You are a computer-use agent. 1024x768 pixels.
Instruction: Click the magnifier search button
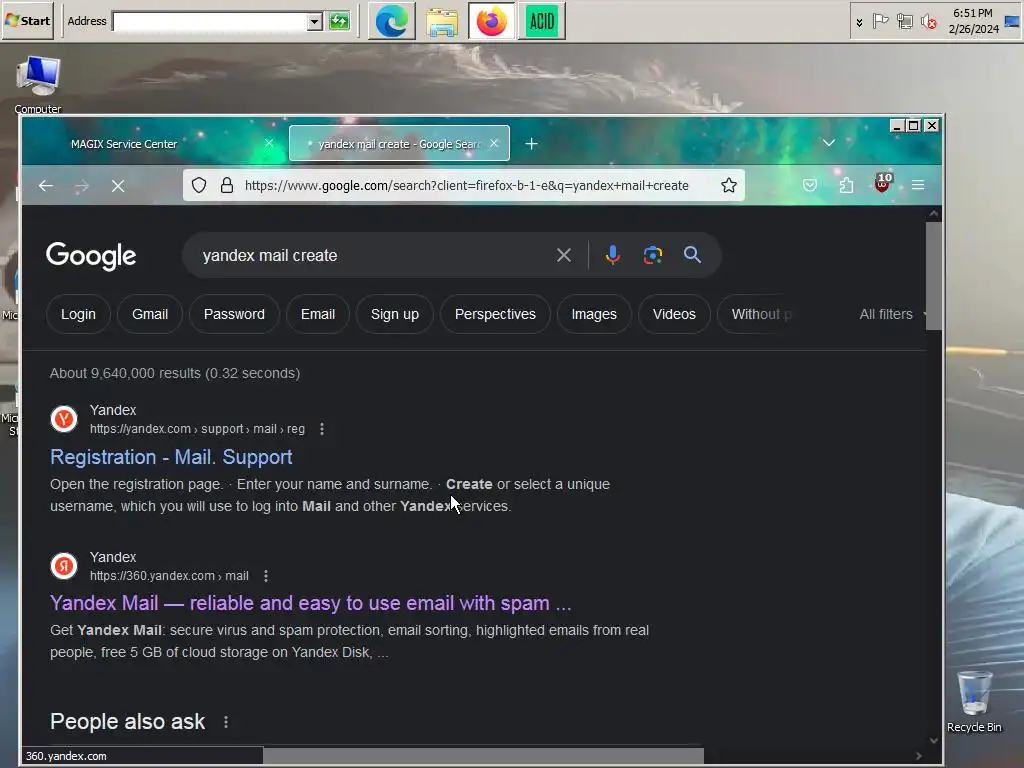coord(692,255)
